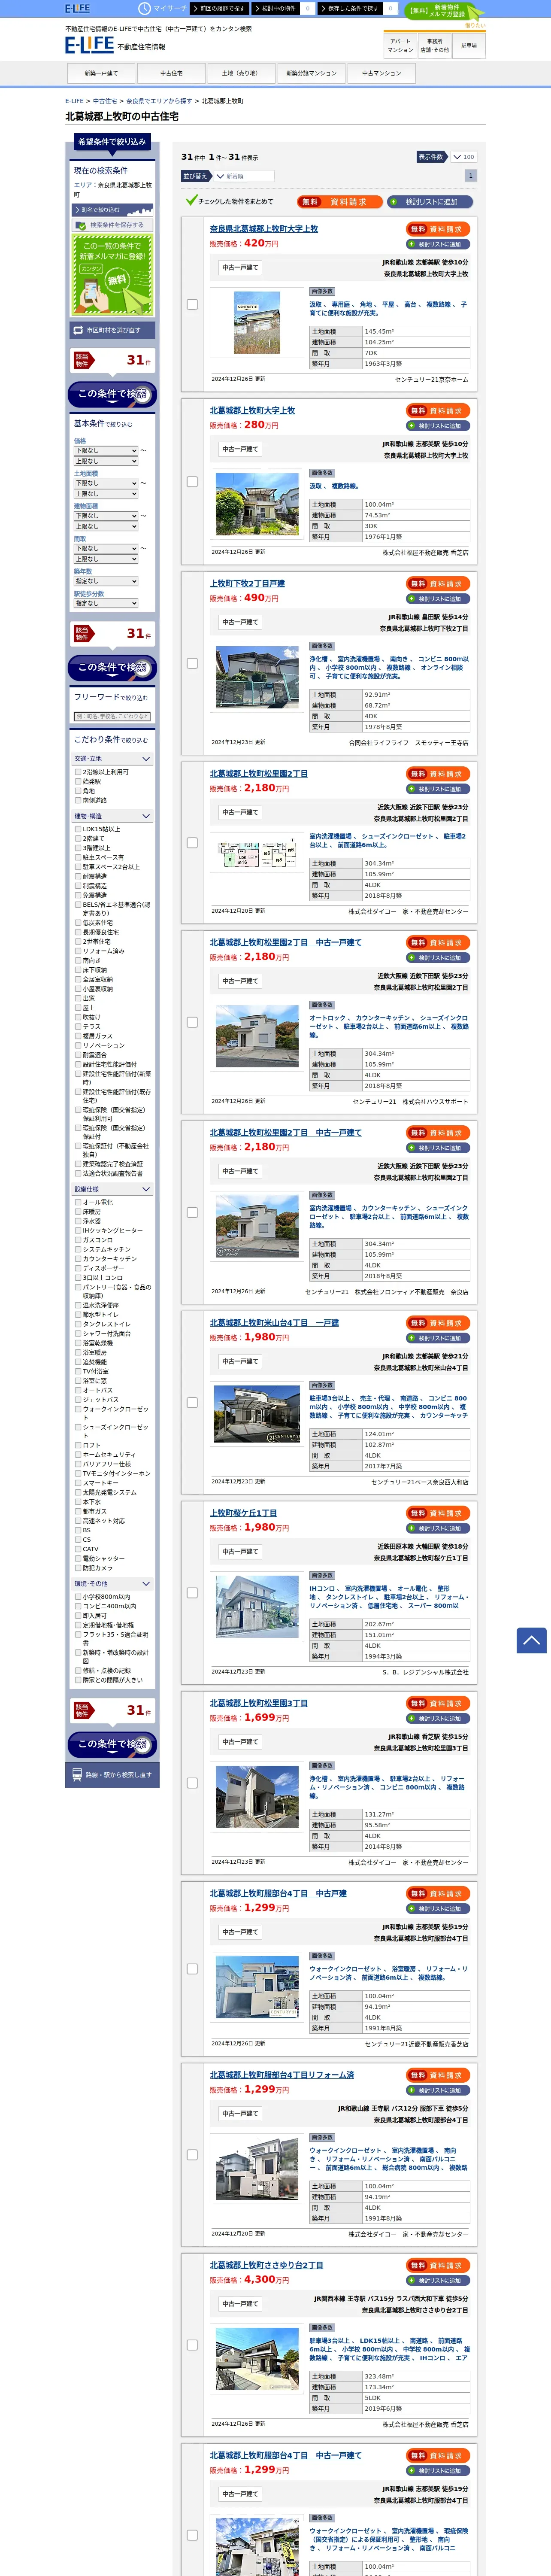
Task: Open the 価格 下限なし dropdown
Action: coord(106,451)
